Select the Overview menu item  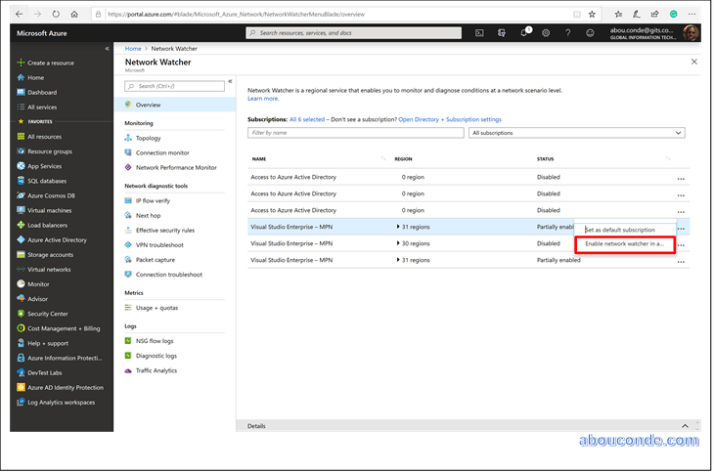tap(148, 105)
